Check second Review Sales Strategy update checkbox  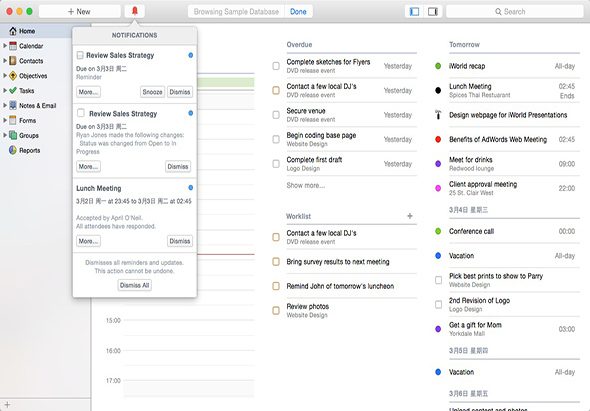point(81,113)
